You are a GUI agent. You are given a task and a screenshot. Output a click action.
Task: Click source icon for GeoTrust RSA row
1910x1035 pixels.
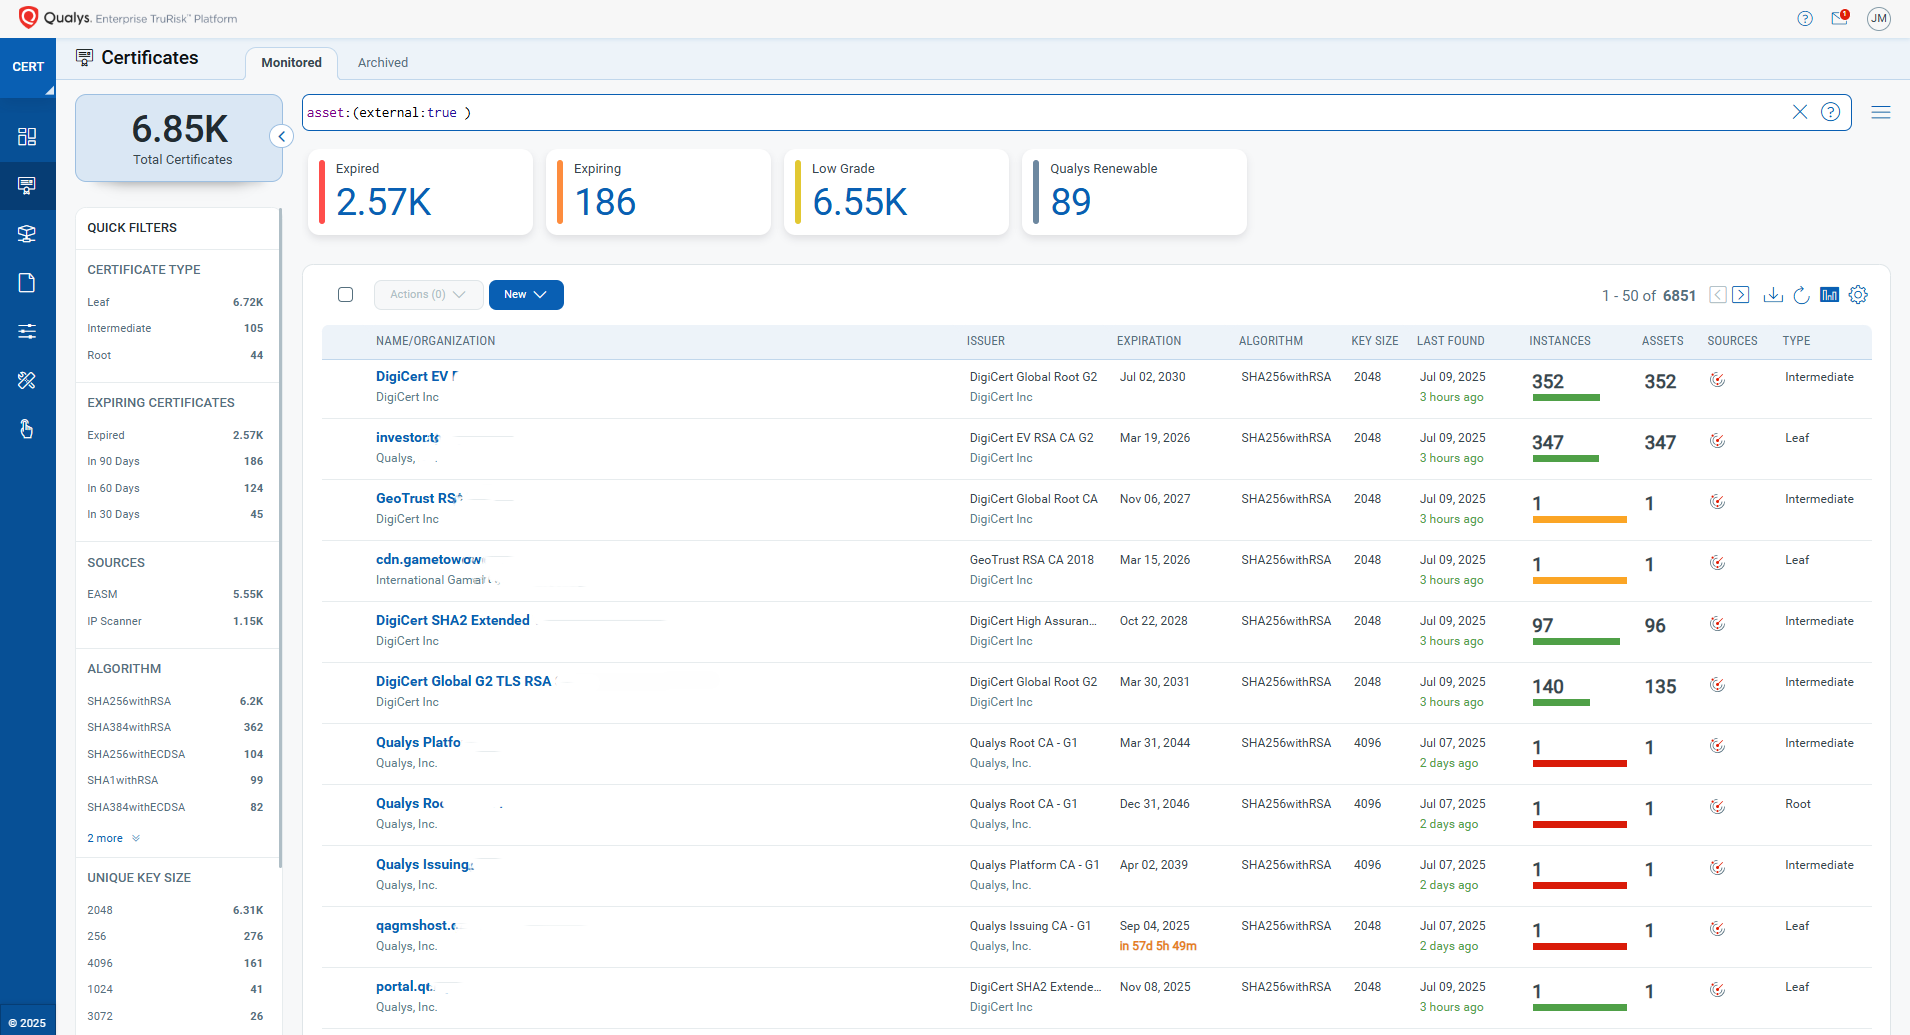[1717, 502]
